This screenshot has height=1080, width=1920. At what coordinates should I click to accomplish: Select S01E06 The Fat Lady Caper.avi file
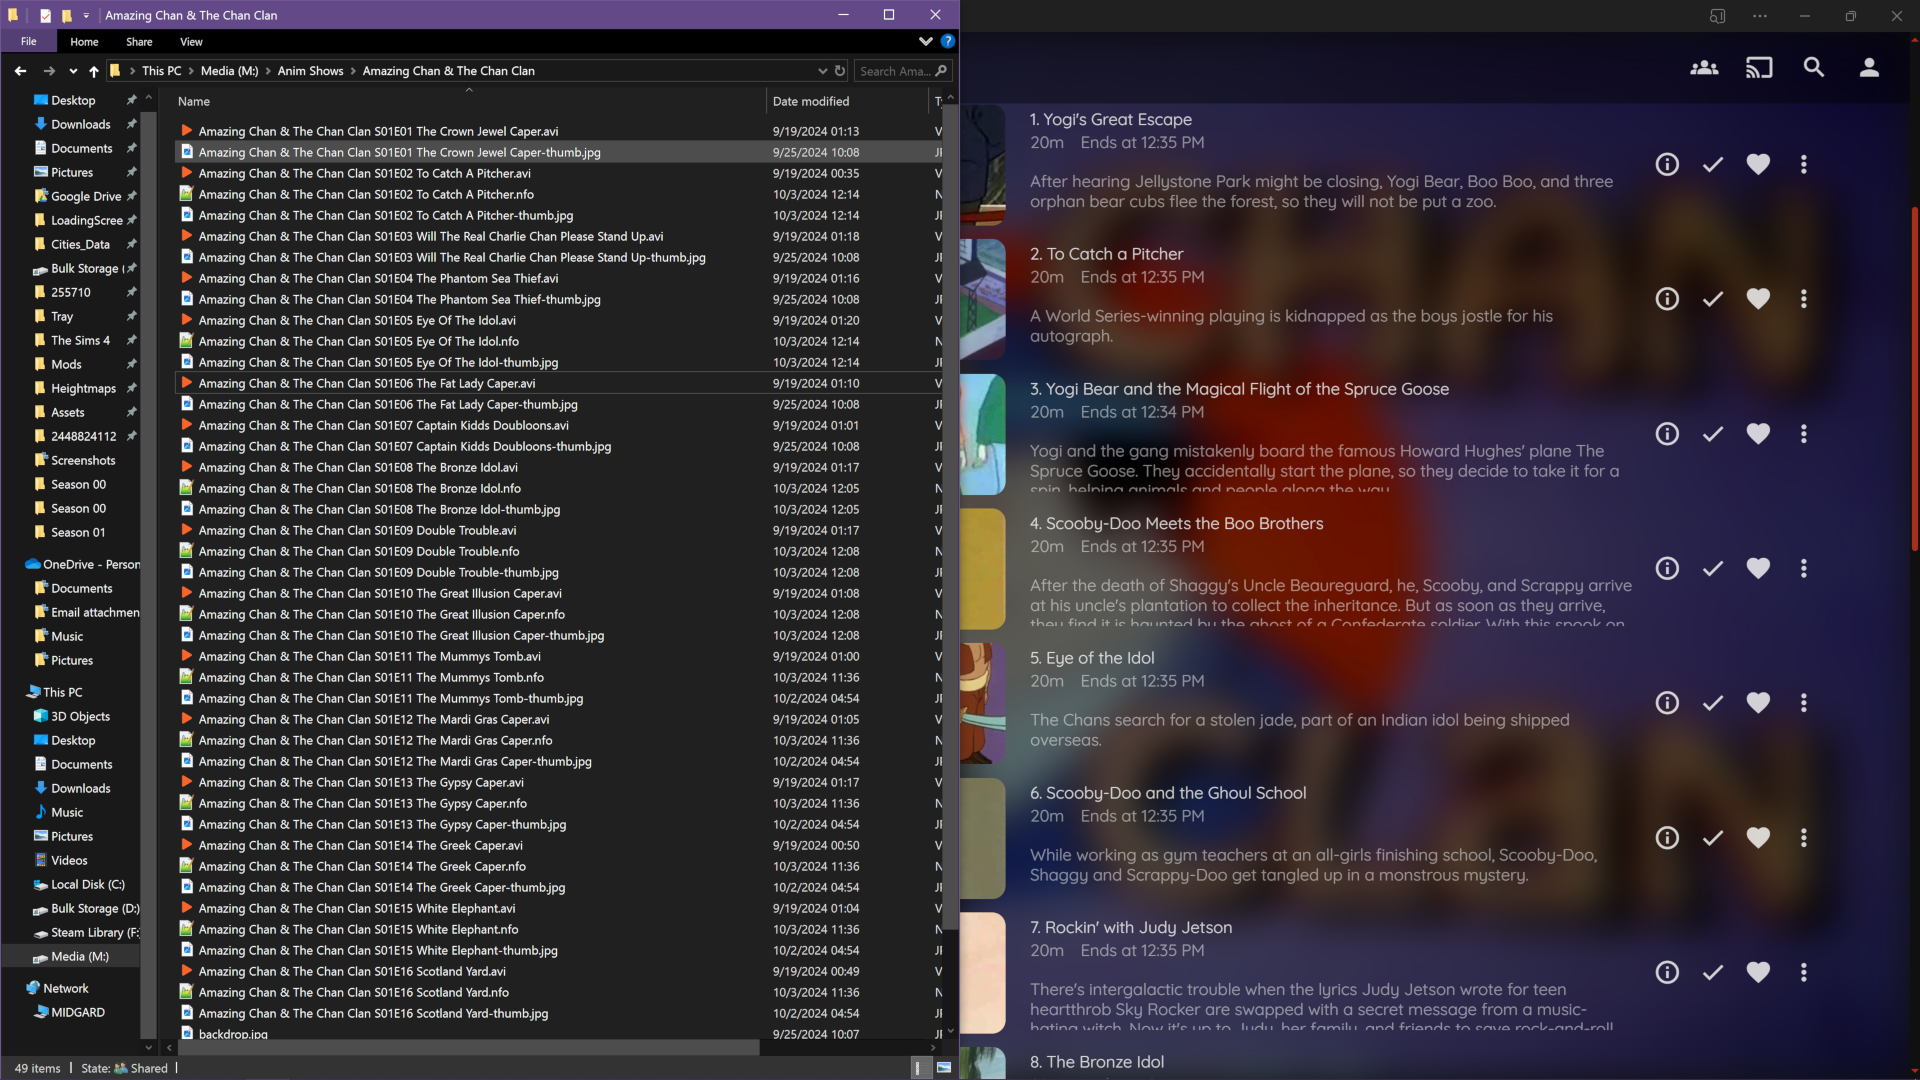(366, 383)
